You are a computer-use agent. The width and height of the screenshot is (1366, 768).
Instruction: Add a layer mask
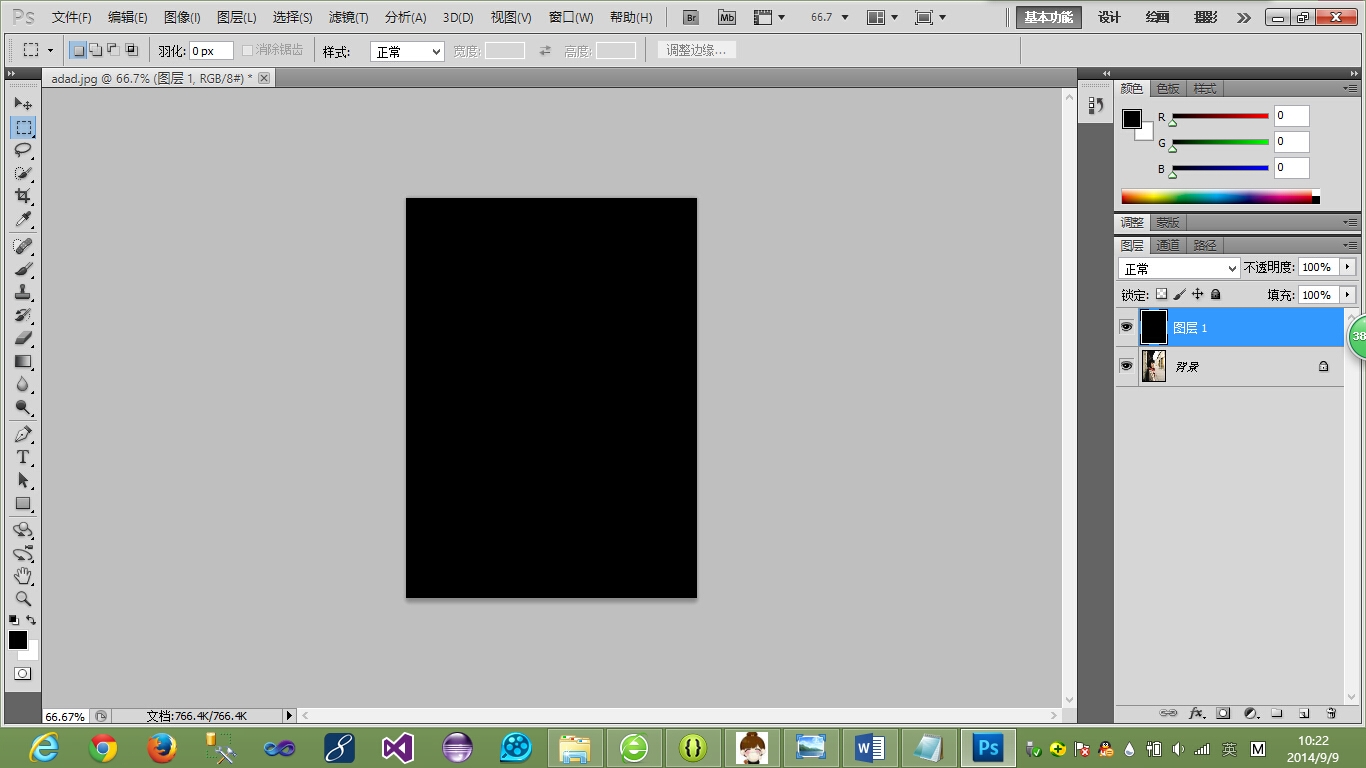click(1223, 713)
